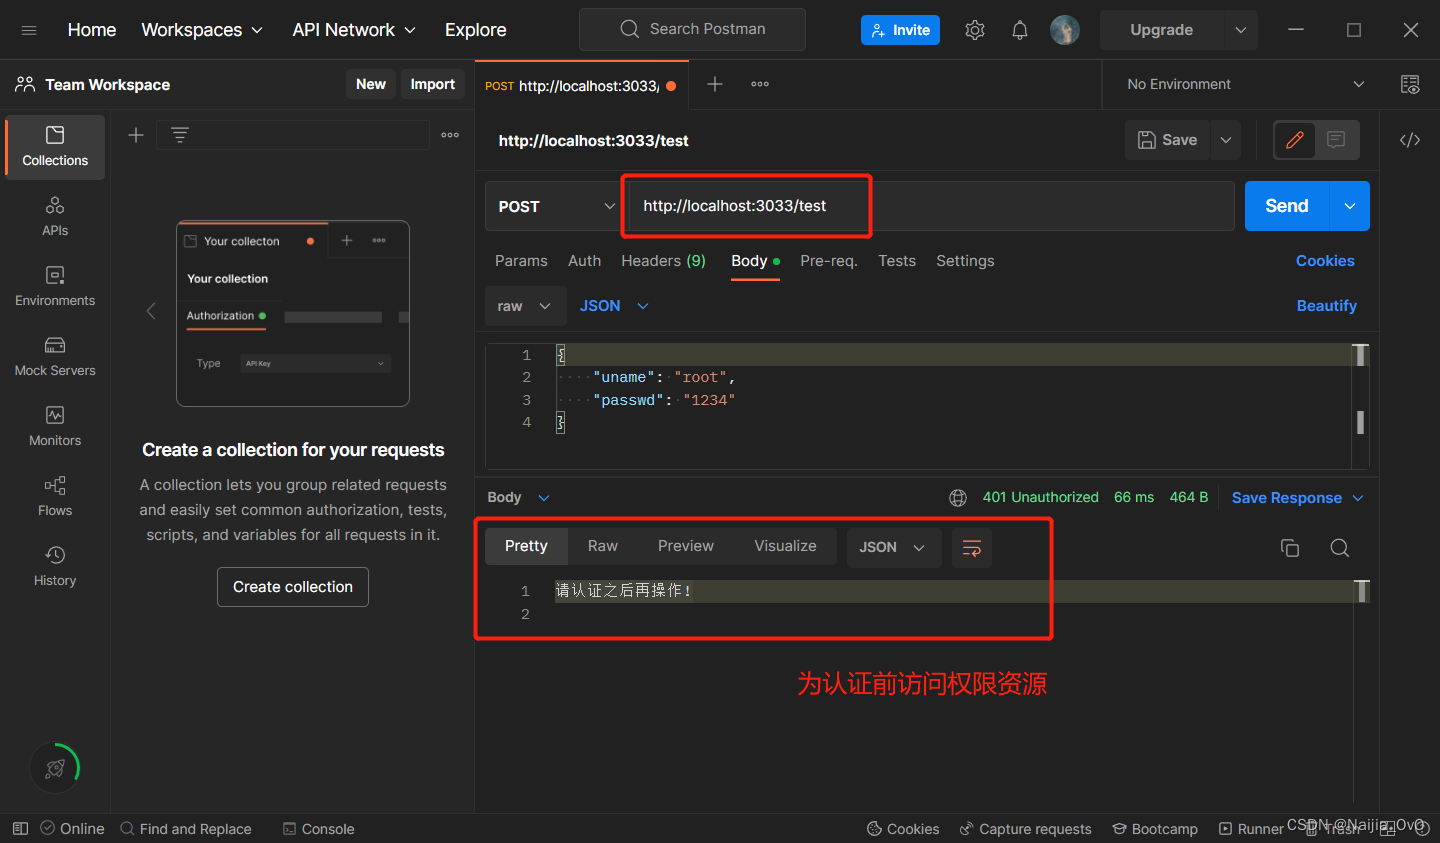Open the History sidebar panel
Image resolution: width=1440 pixels, height=843 pixels.
(x=55, y=567)
